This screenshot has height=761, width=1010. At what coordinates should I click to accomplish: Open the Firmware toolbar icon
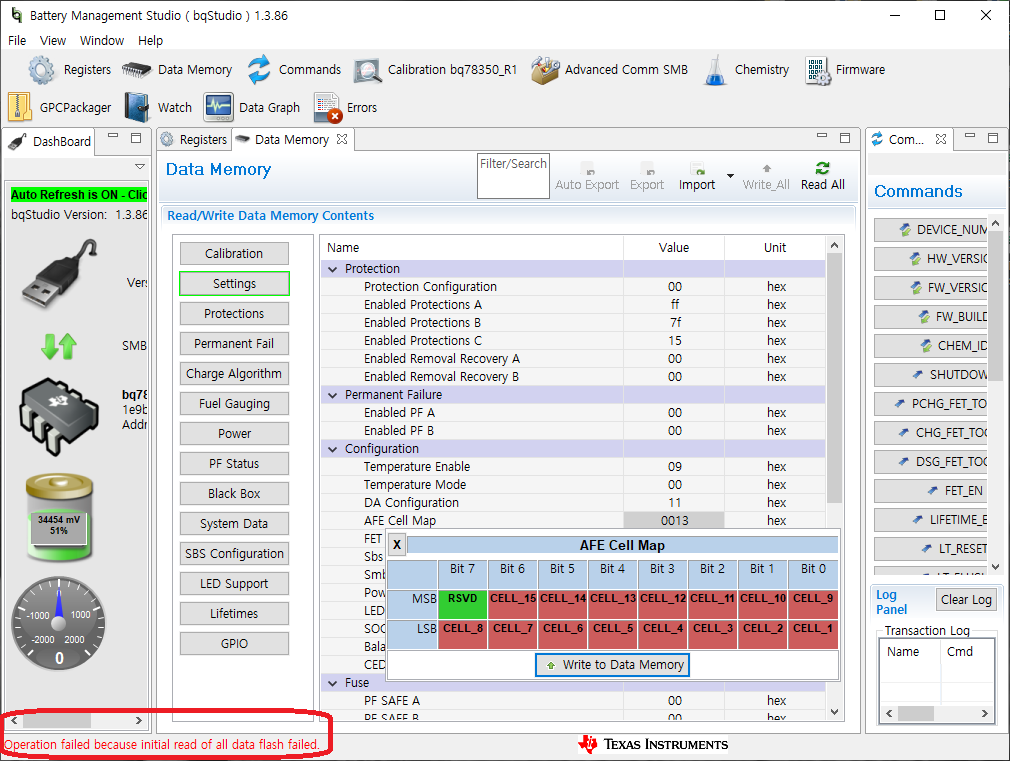coord(817,70)
